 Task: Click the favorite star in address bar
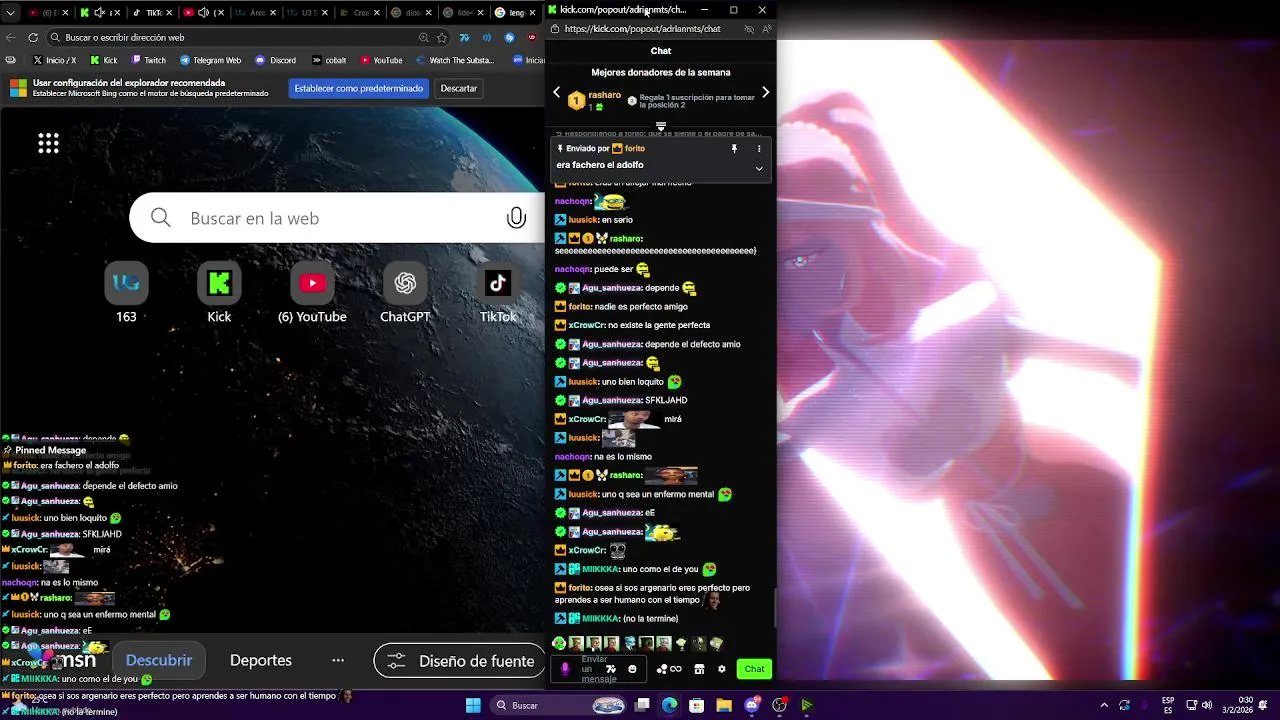[442, 37]
